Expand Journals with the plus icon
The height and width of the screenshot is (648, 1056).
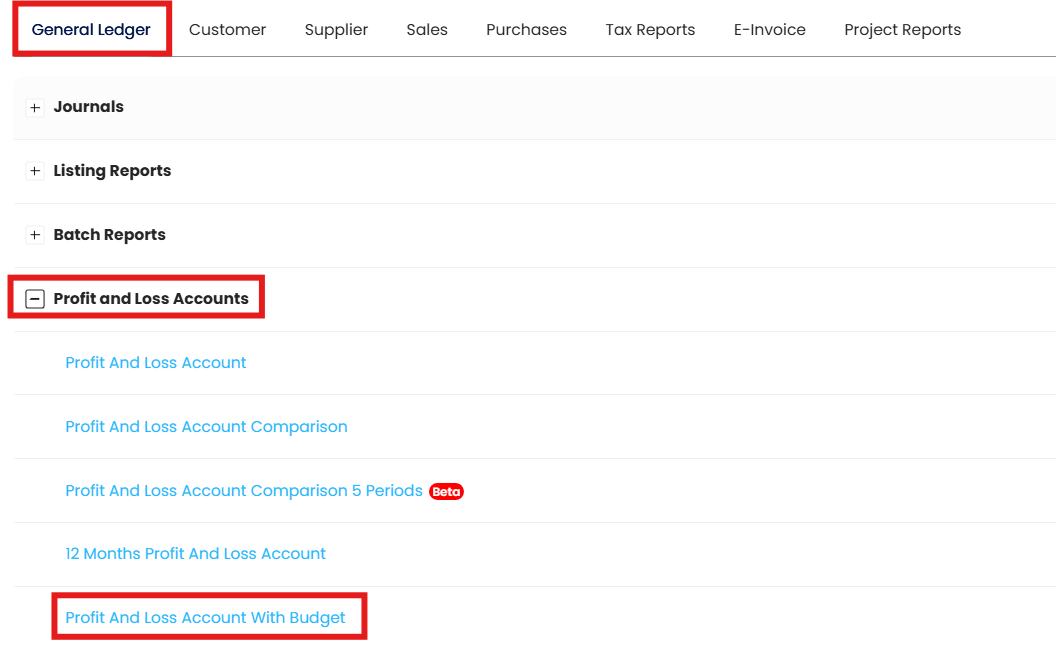tap(35, 107)
